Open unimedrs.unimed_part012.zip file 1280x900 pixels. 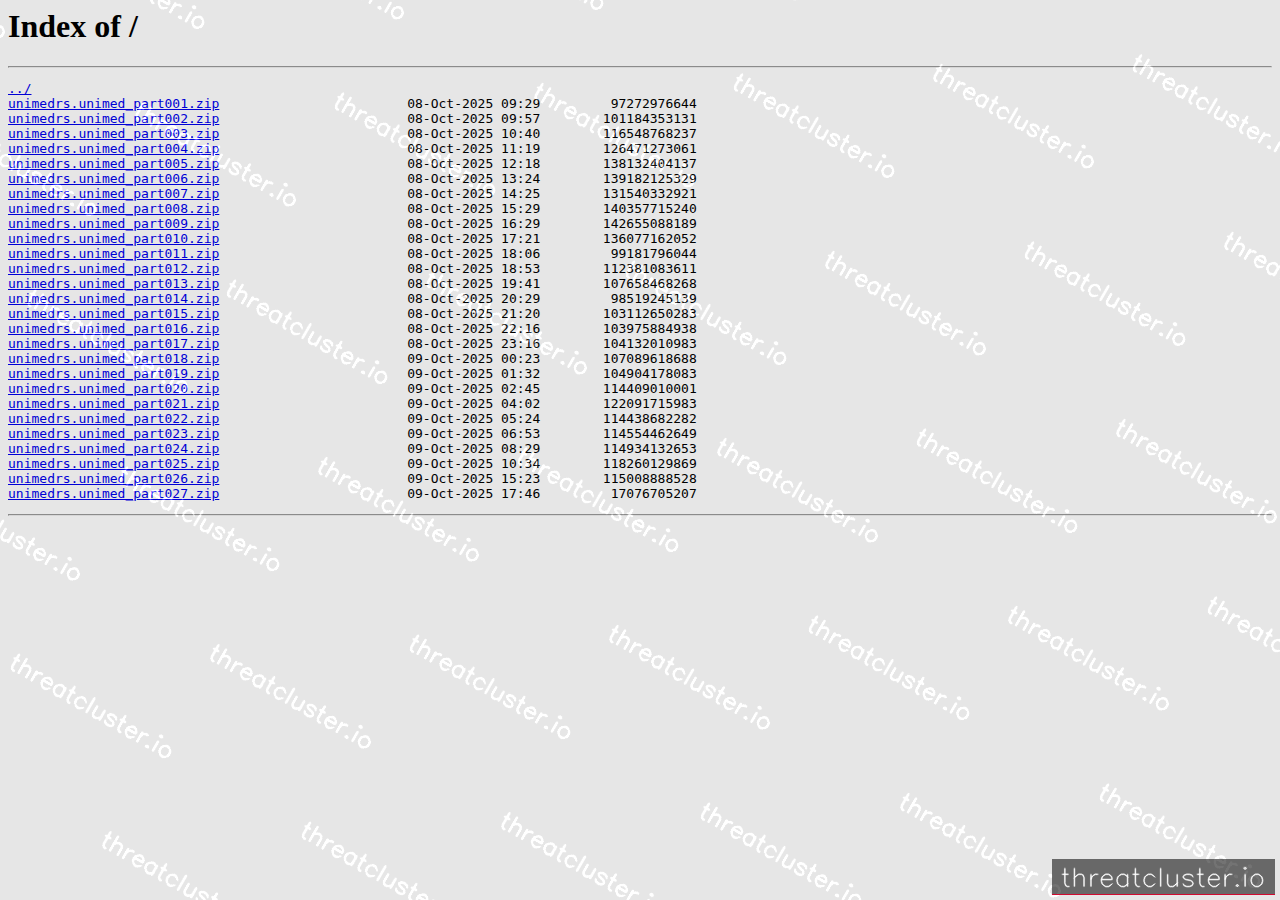coord(114,269)
